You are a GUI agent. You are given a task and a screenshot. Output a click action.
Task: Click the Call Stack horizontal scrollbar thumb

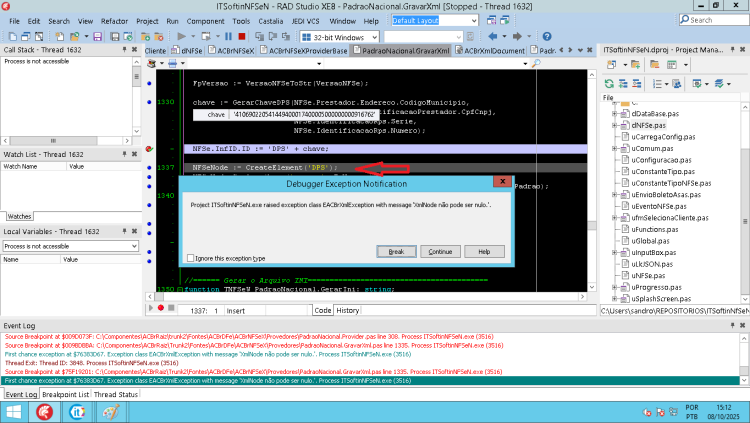click(54, 141)
